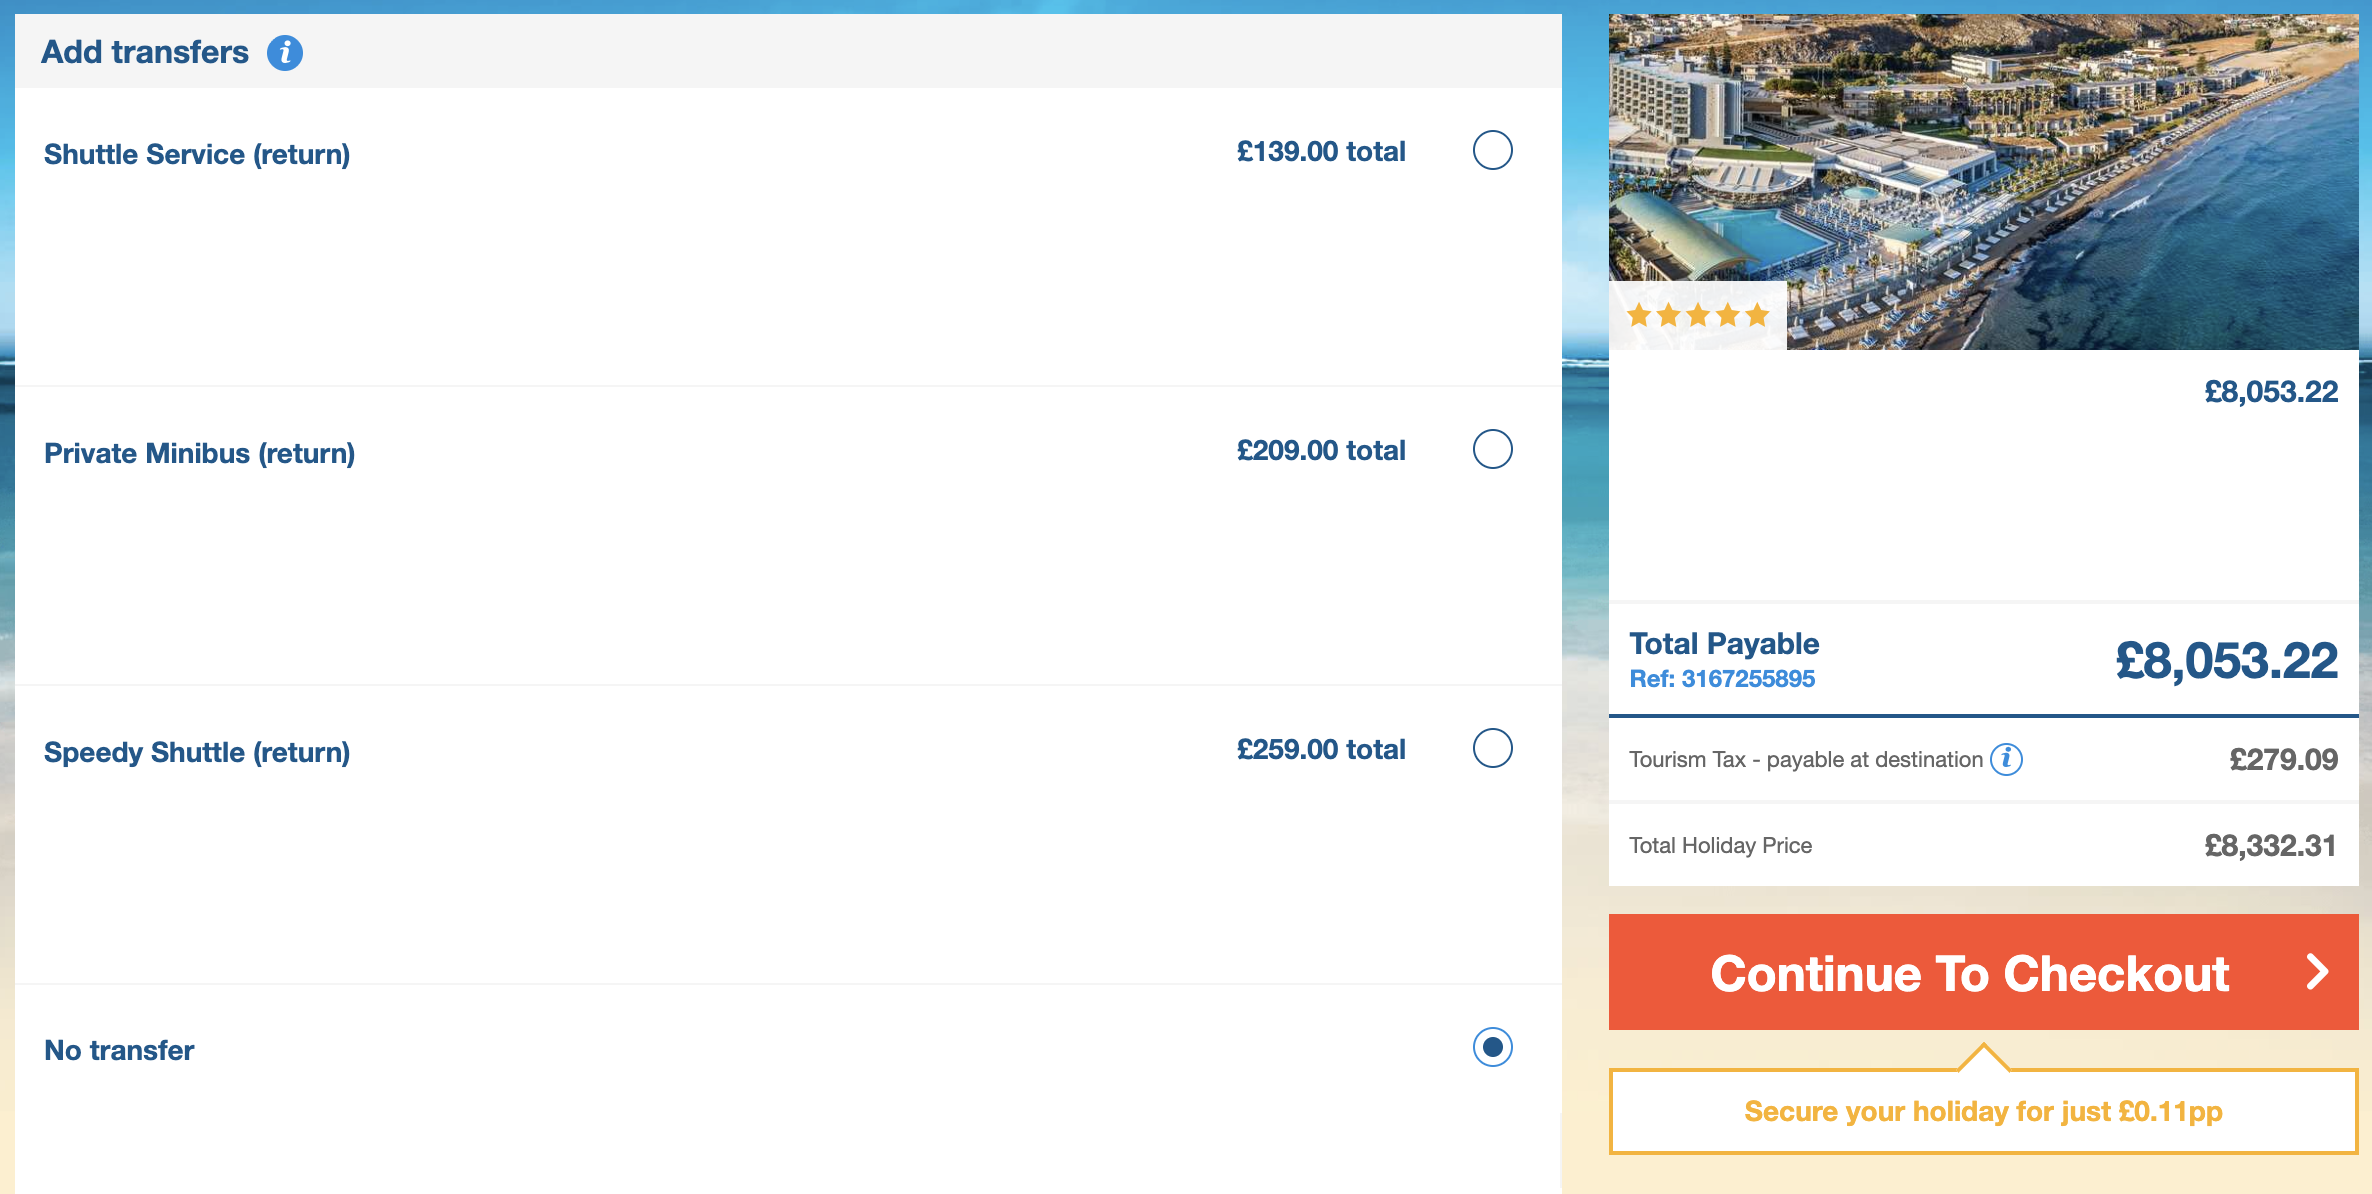Click the Add transfers section heading
The width and height of the screenshot is (2372, 1194).
coord(145,52)
